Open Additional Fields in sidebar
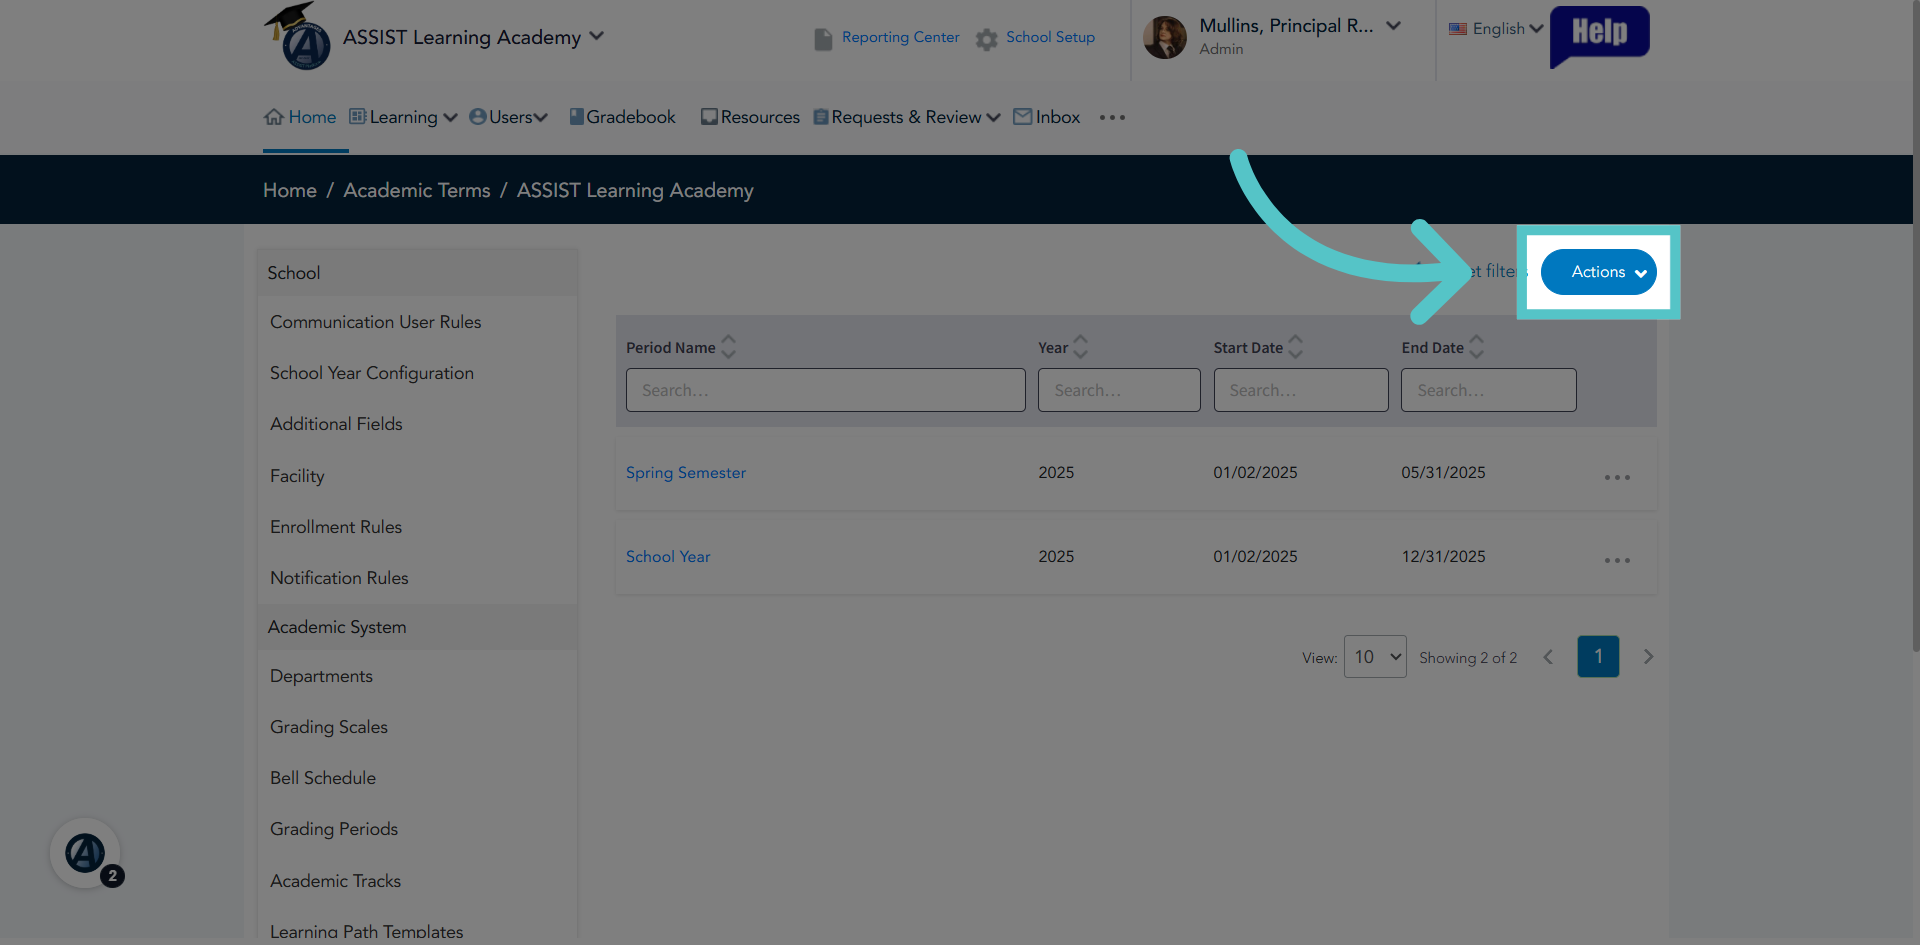The height and width of the screenshot is (945, 1920). coord(336,424)
